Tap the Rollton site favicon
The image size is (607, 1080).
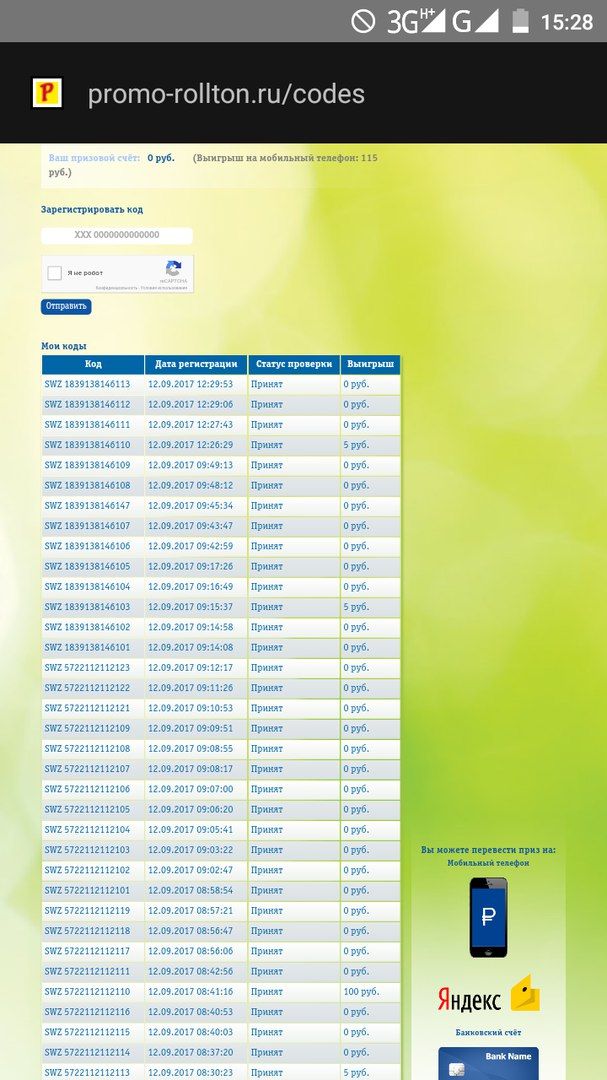46,93
